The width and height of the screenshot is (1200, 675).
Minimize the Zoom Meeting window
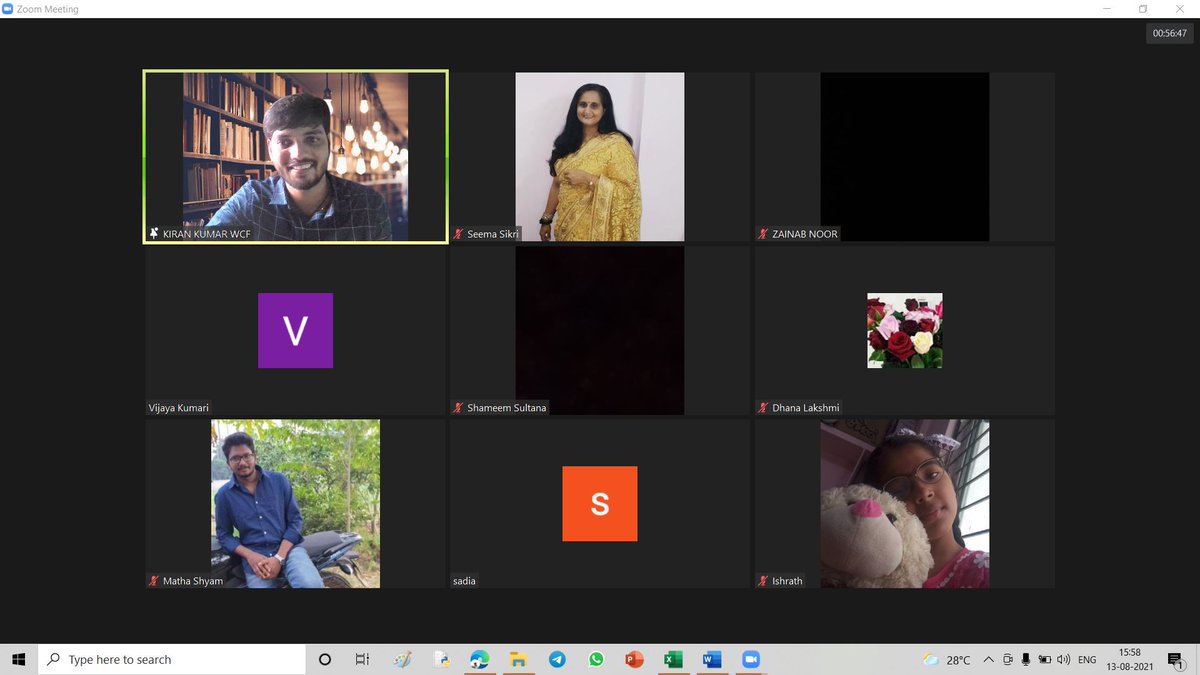tap(1105, 9)
